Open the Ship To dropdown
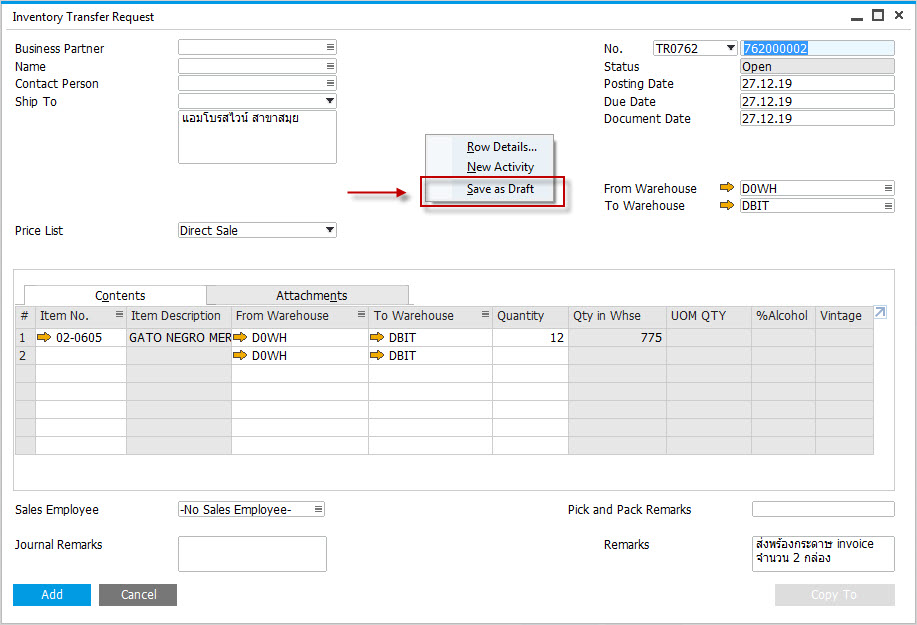This screenshot has width=917, height=625. pyautogui.click(x=330, y=101)
